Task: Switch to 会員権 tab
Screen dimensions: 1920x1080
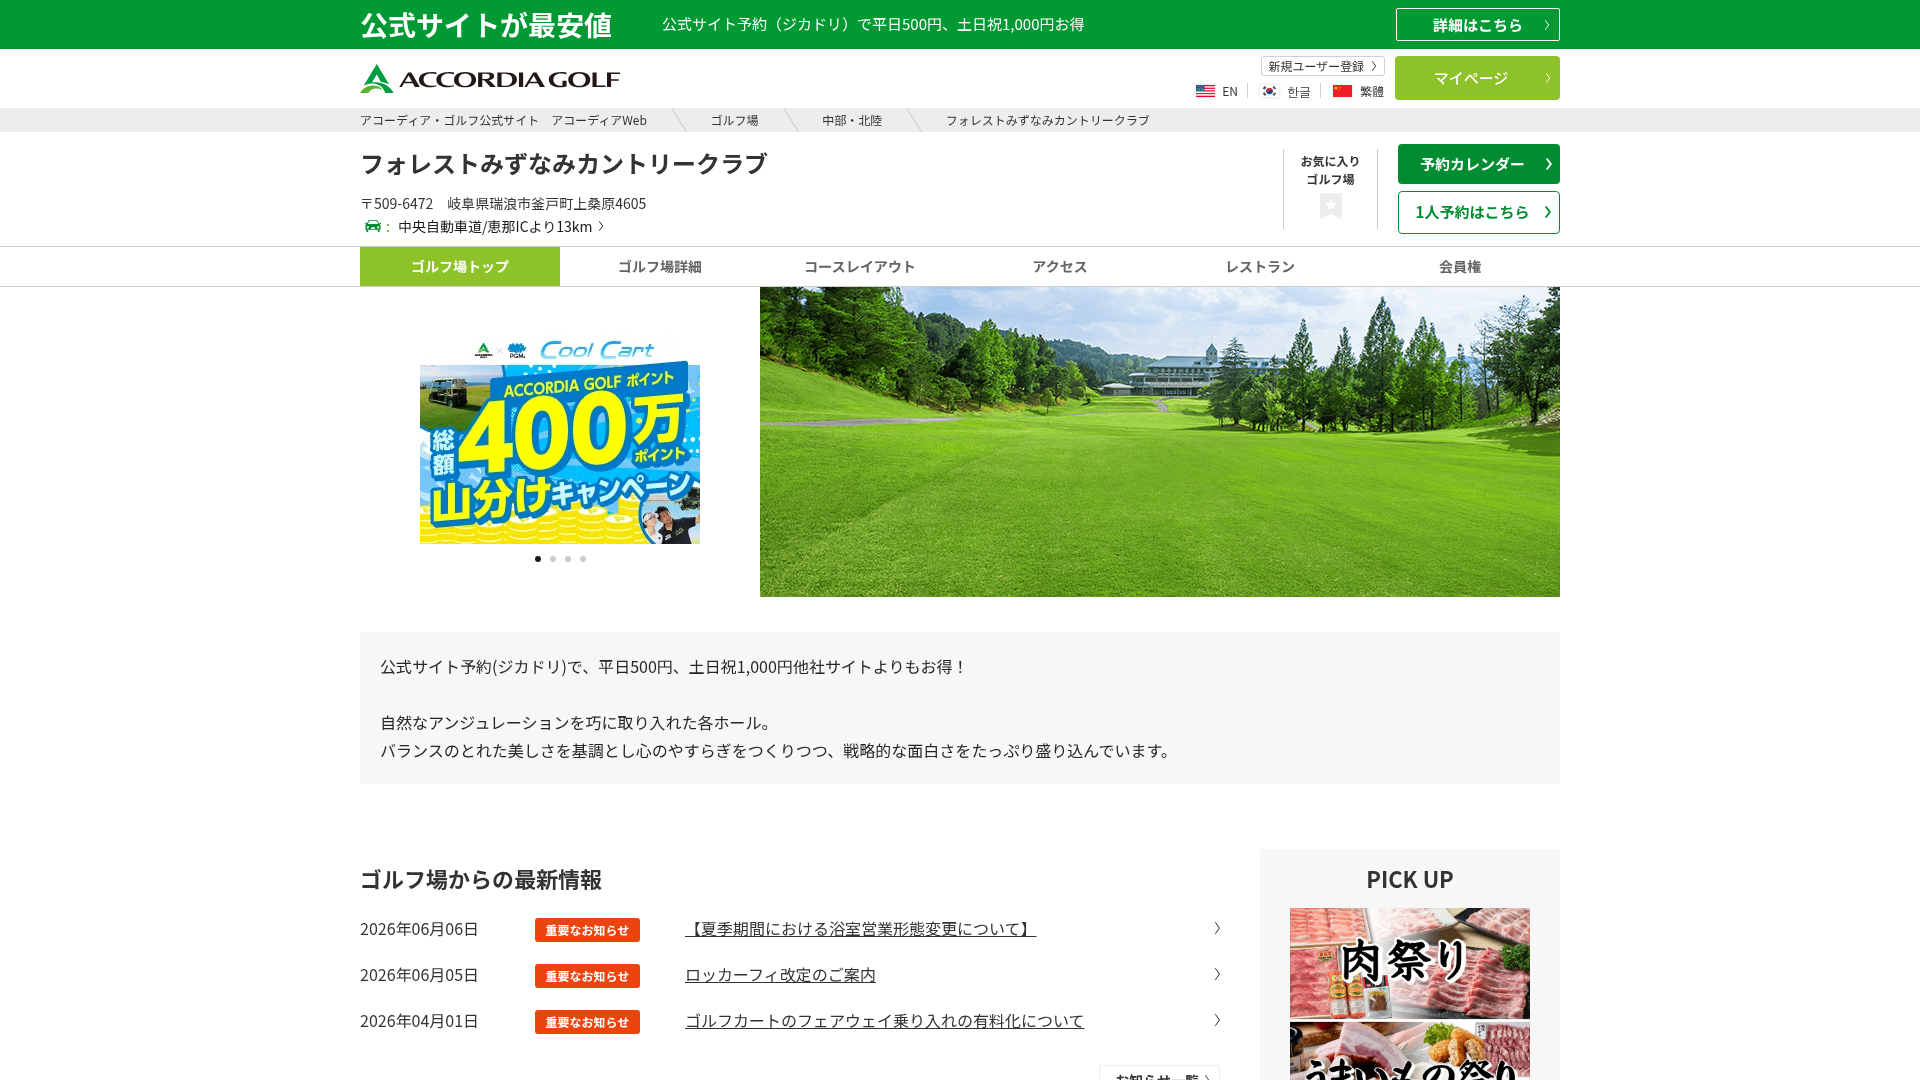Action: 1460,266
